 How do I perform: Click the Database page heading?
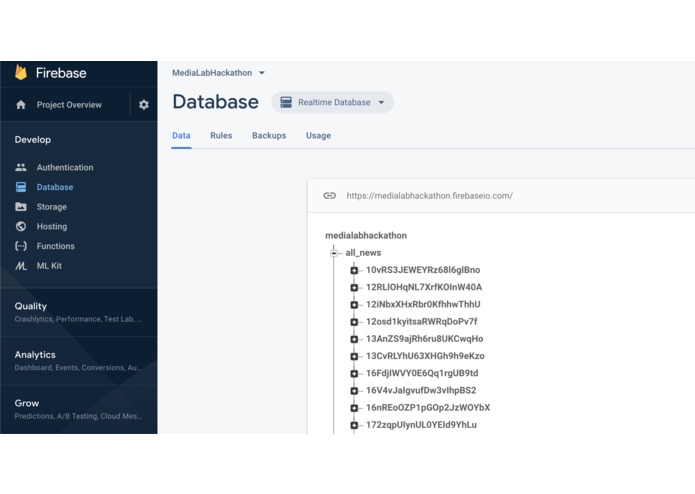pos(215,102)
